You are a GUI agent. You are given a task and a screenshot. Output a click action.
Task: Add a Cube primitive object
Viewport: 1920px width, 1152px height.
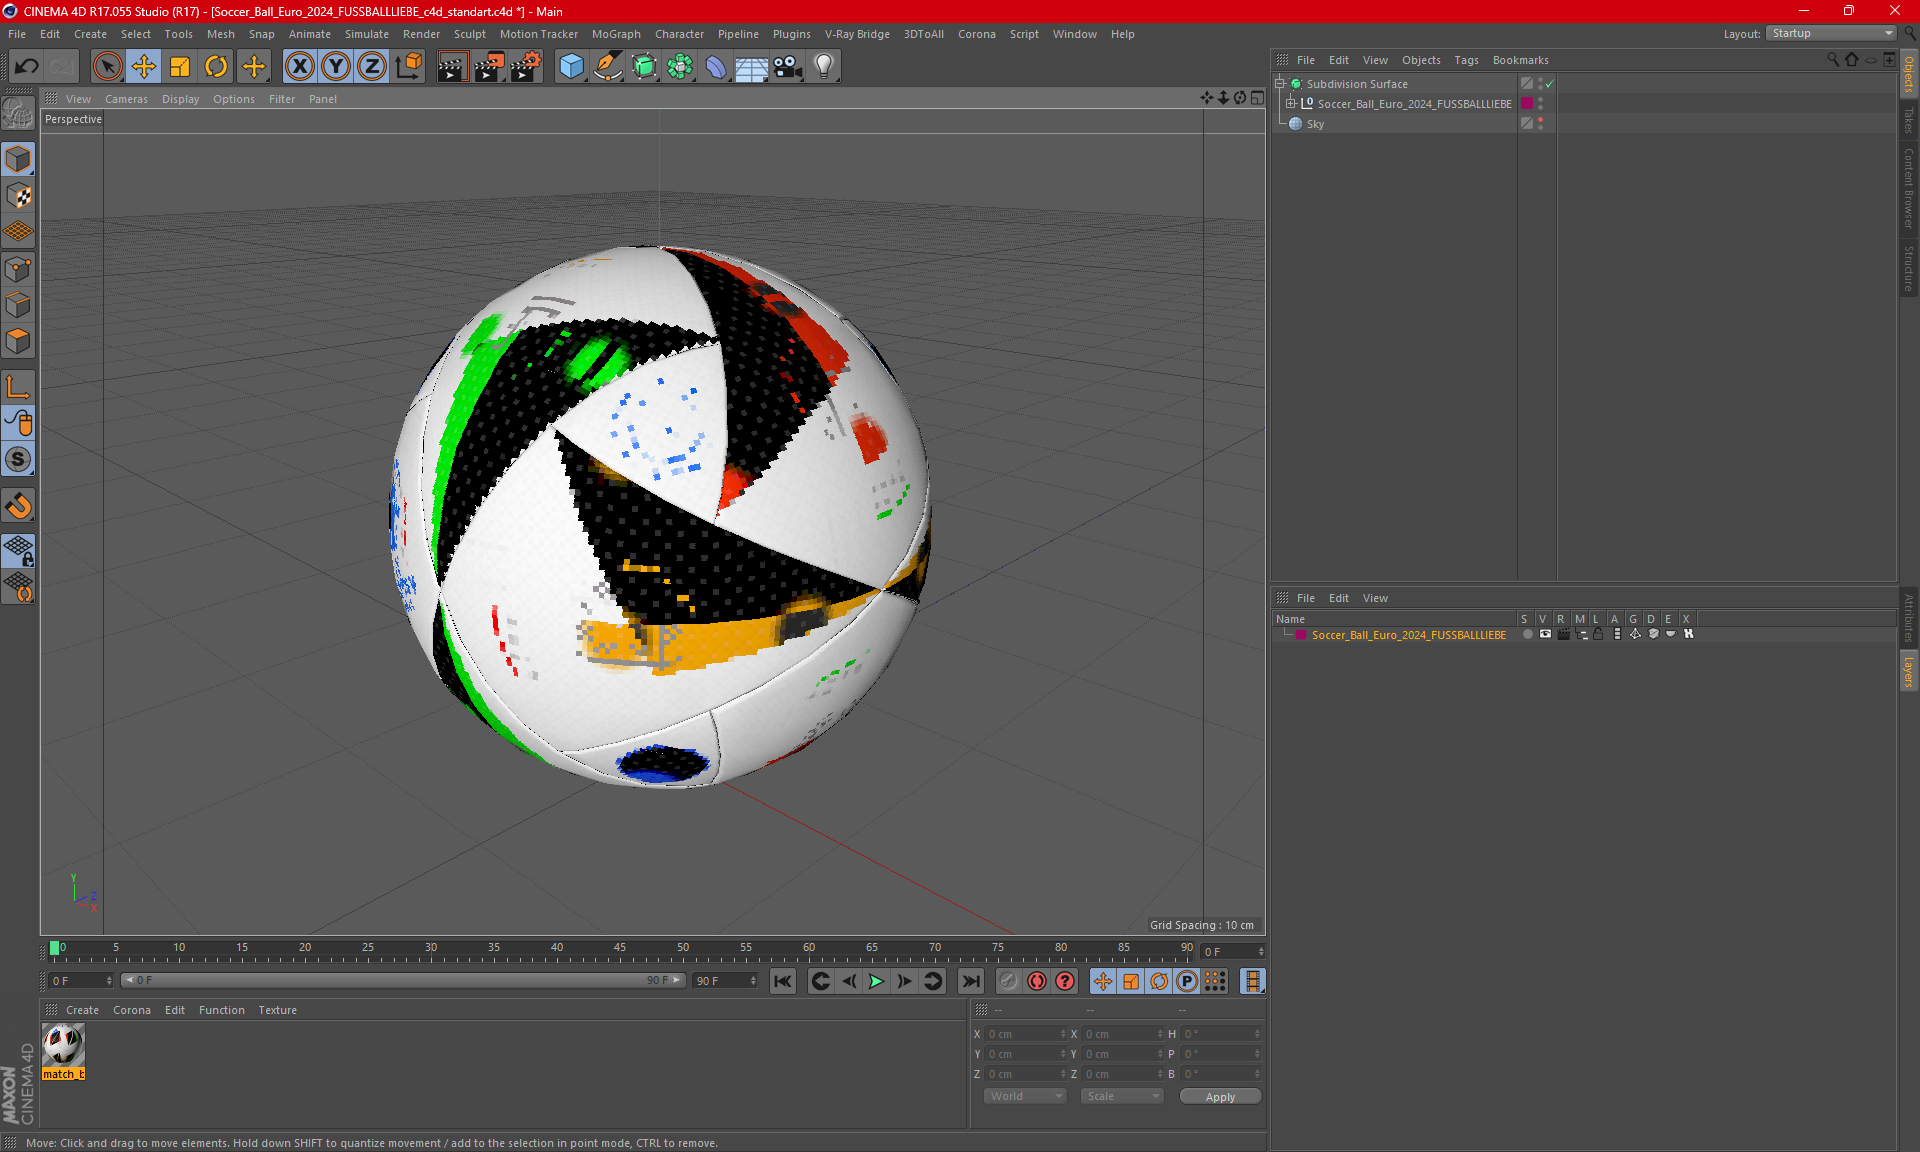pos(571,67)
